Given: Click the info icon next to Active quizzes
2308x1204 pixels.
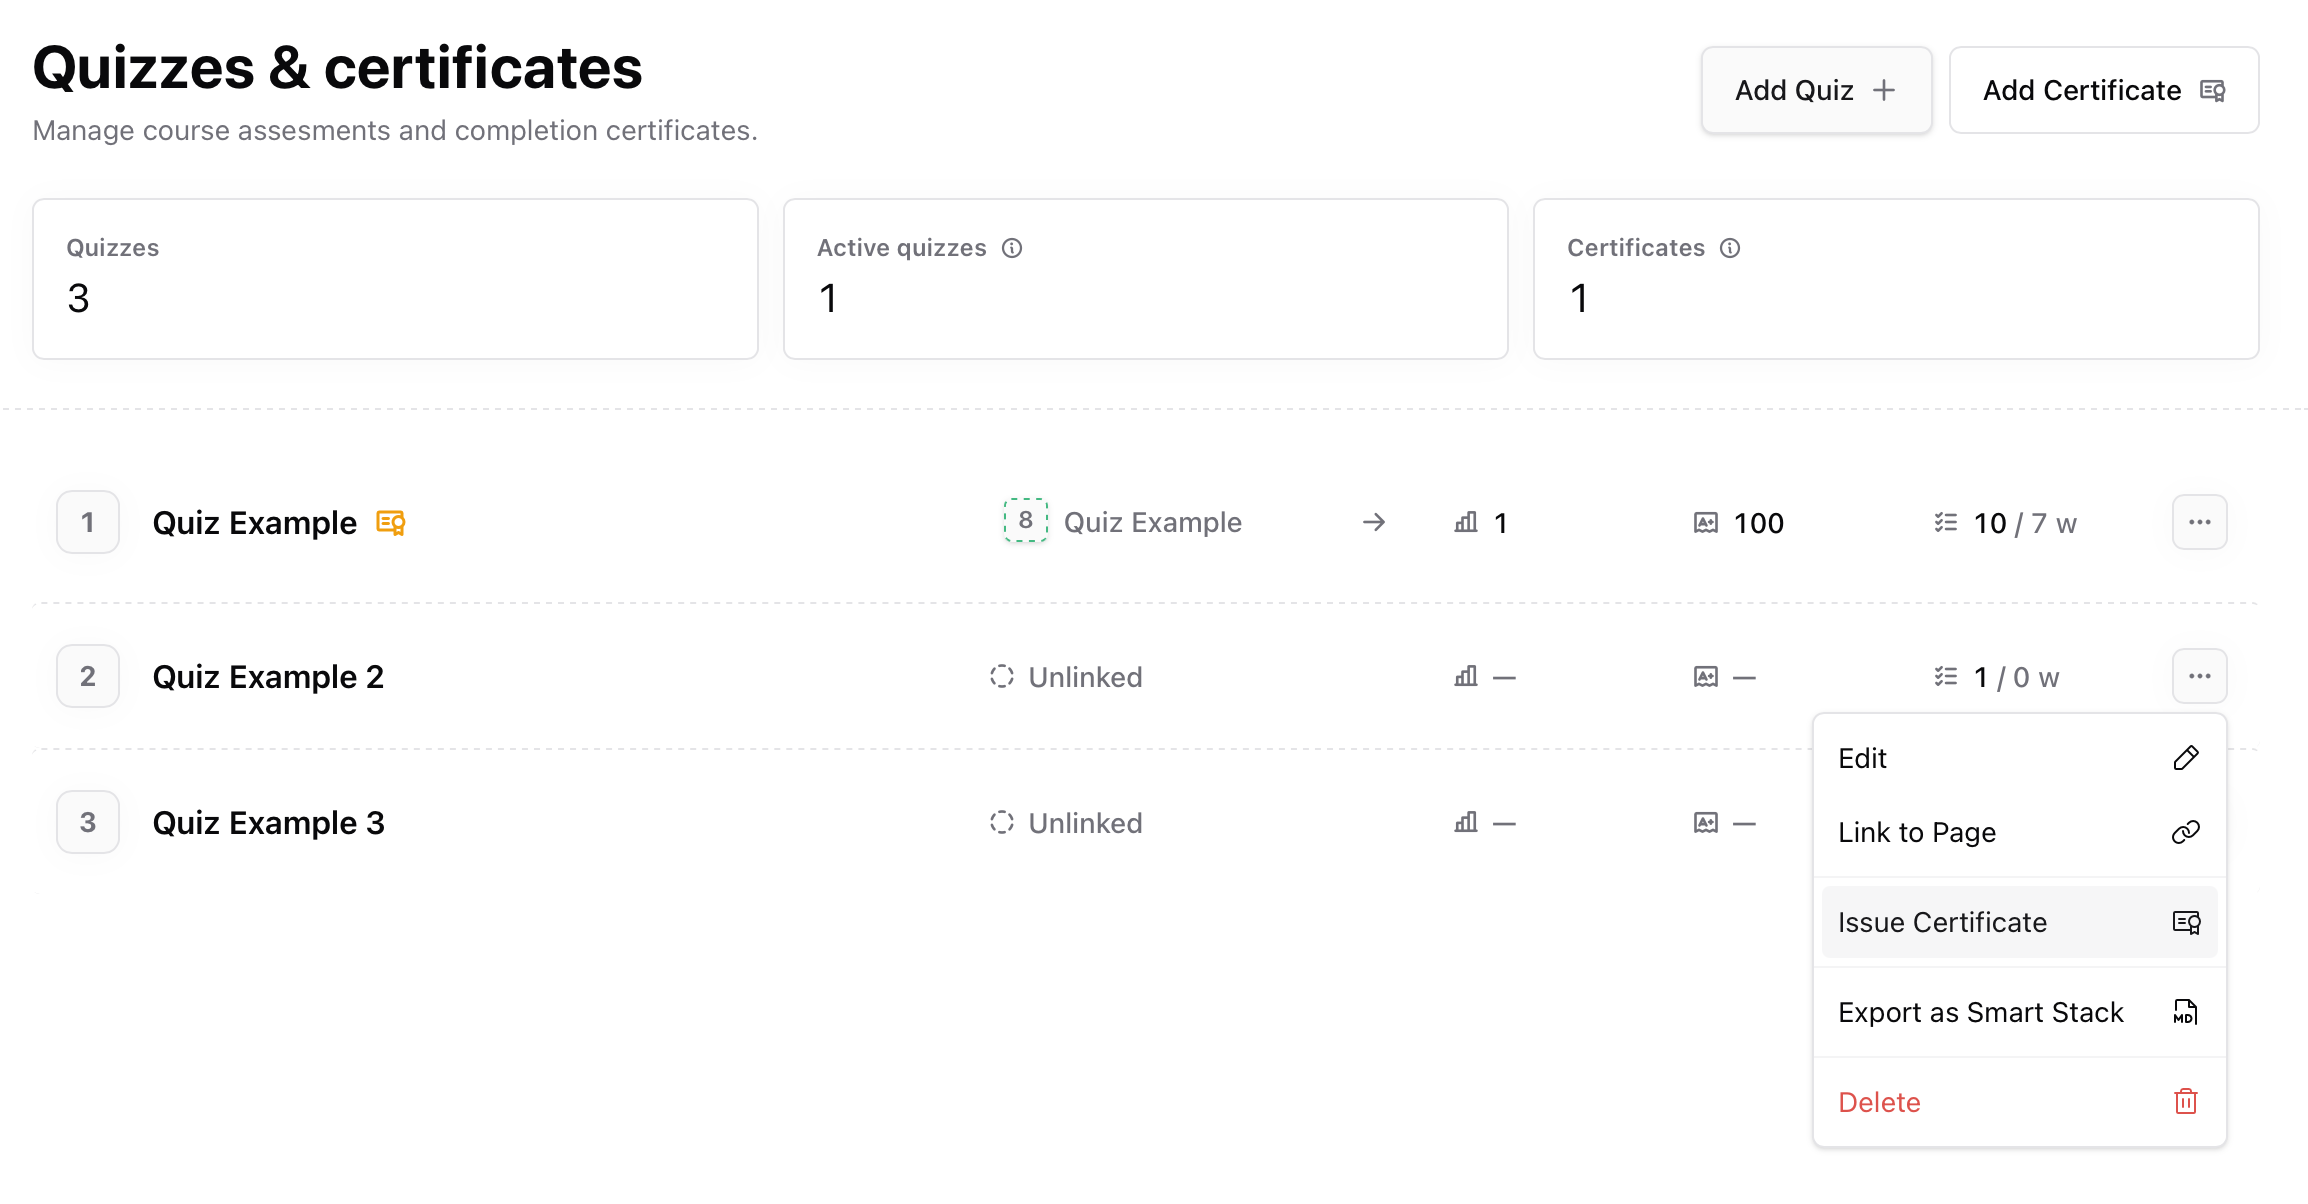Looking at the screenshot, I should click(1012, 248).
